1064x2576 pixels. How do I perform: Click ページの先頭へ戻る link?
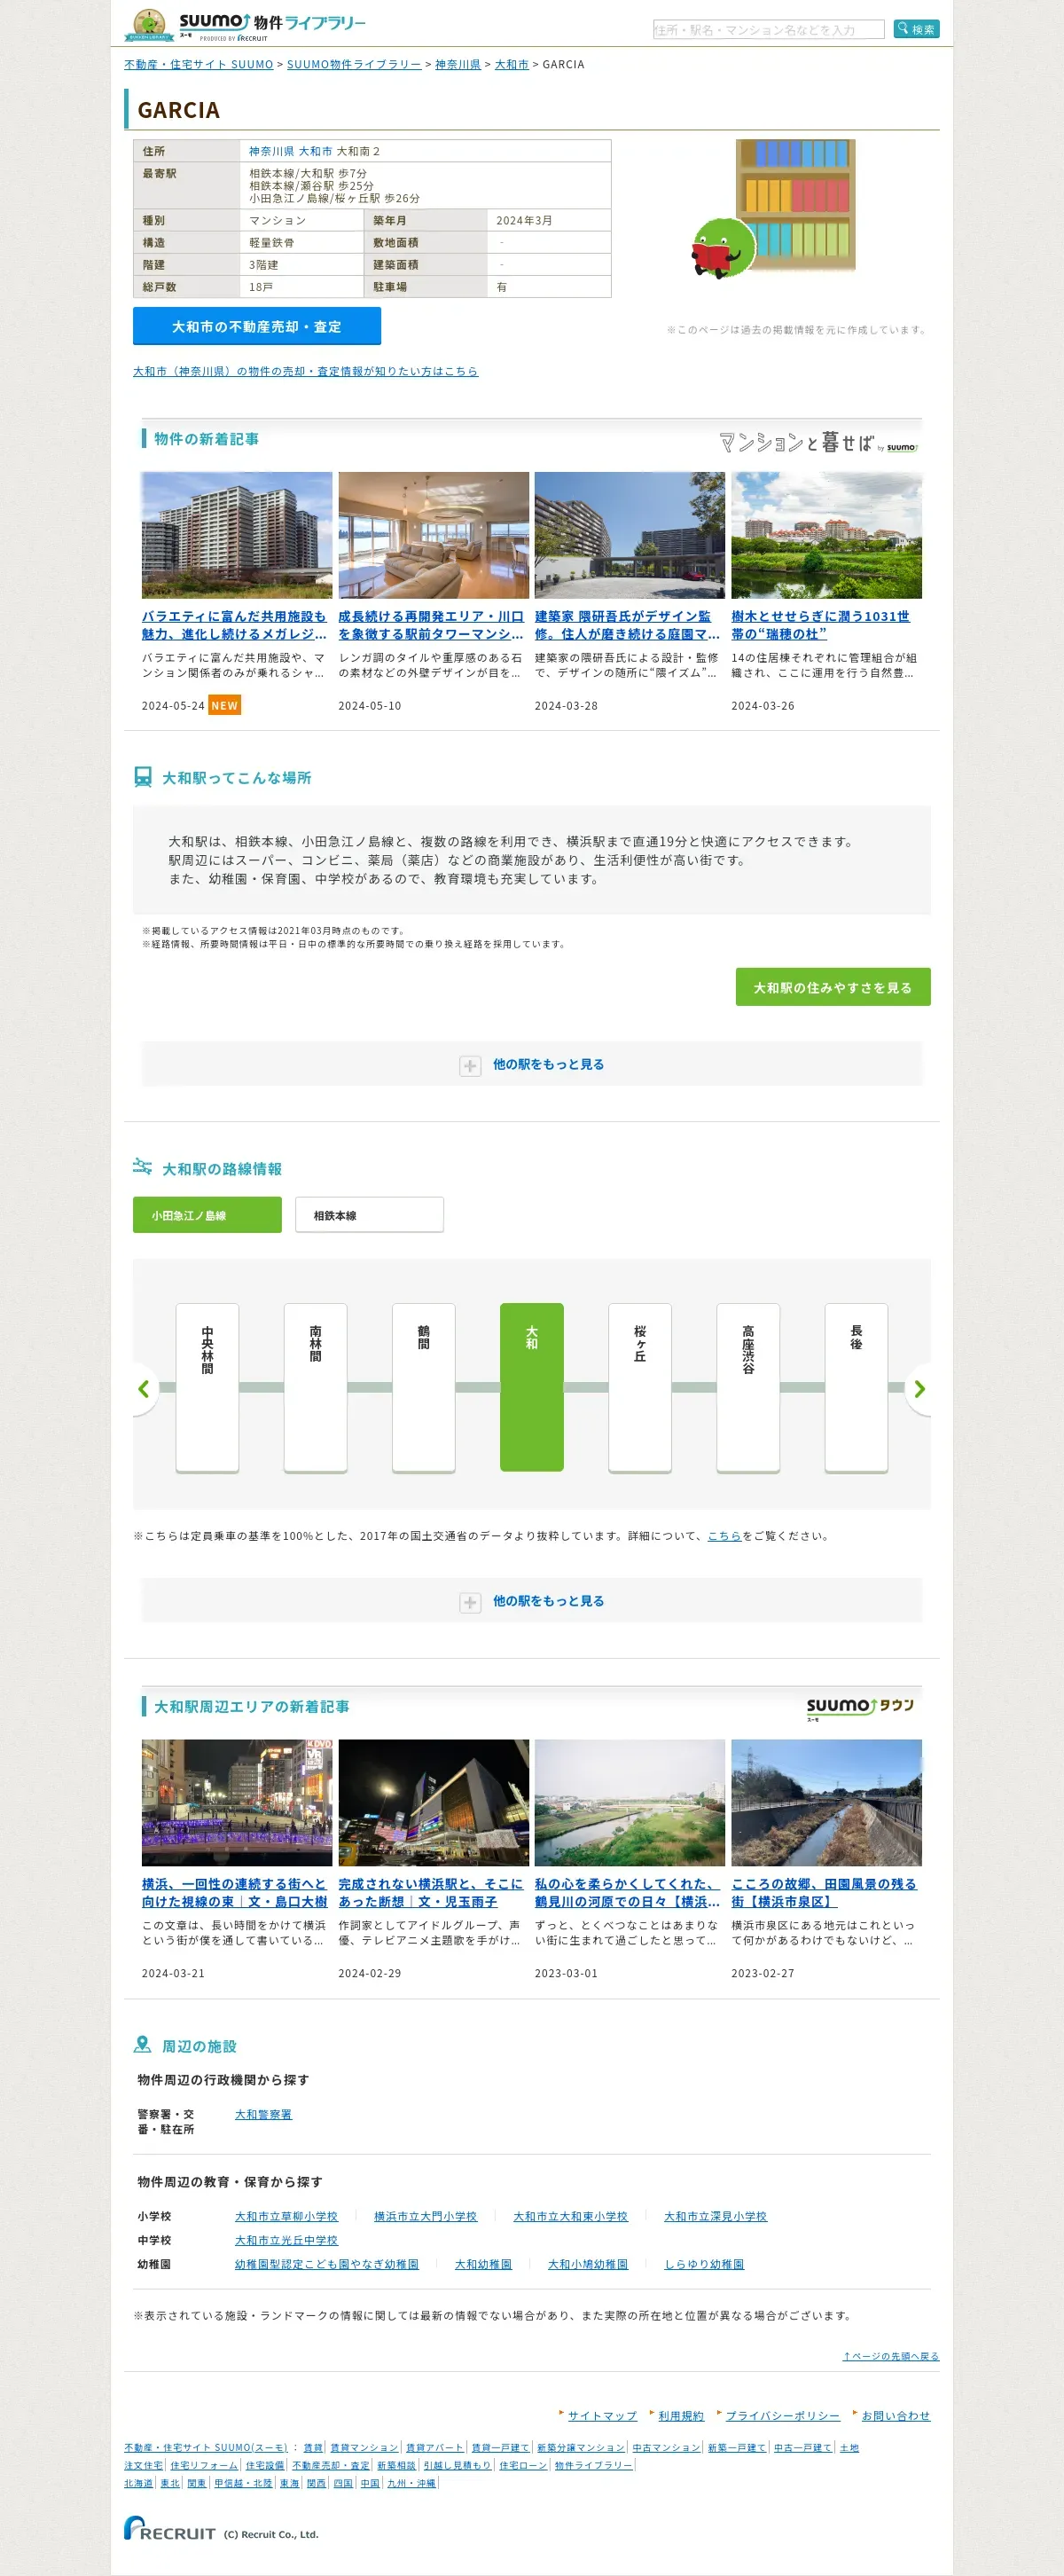click(x=891, y=2356)
